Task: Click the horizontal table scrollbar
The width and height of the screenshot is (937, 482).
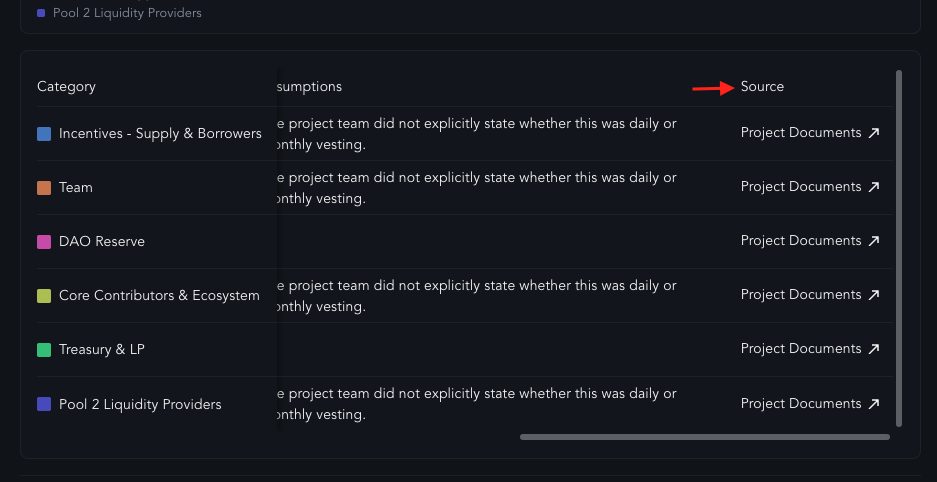Action: (705, 437)
